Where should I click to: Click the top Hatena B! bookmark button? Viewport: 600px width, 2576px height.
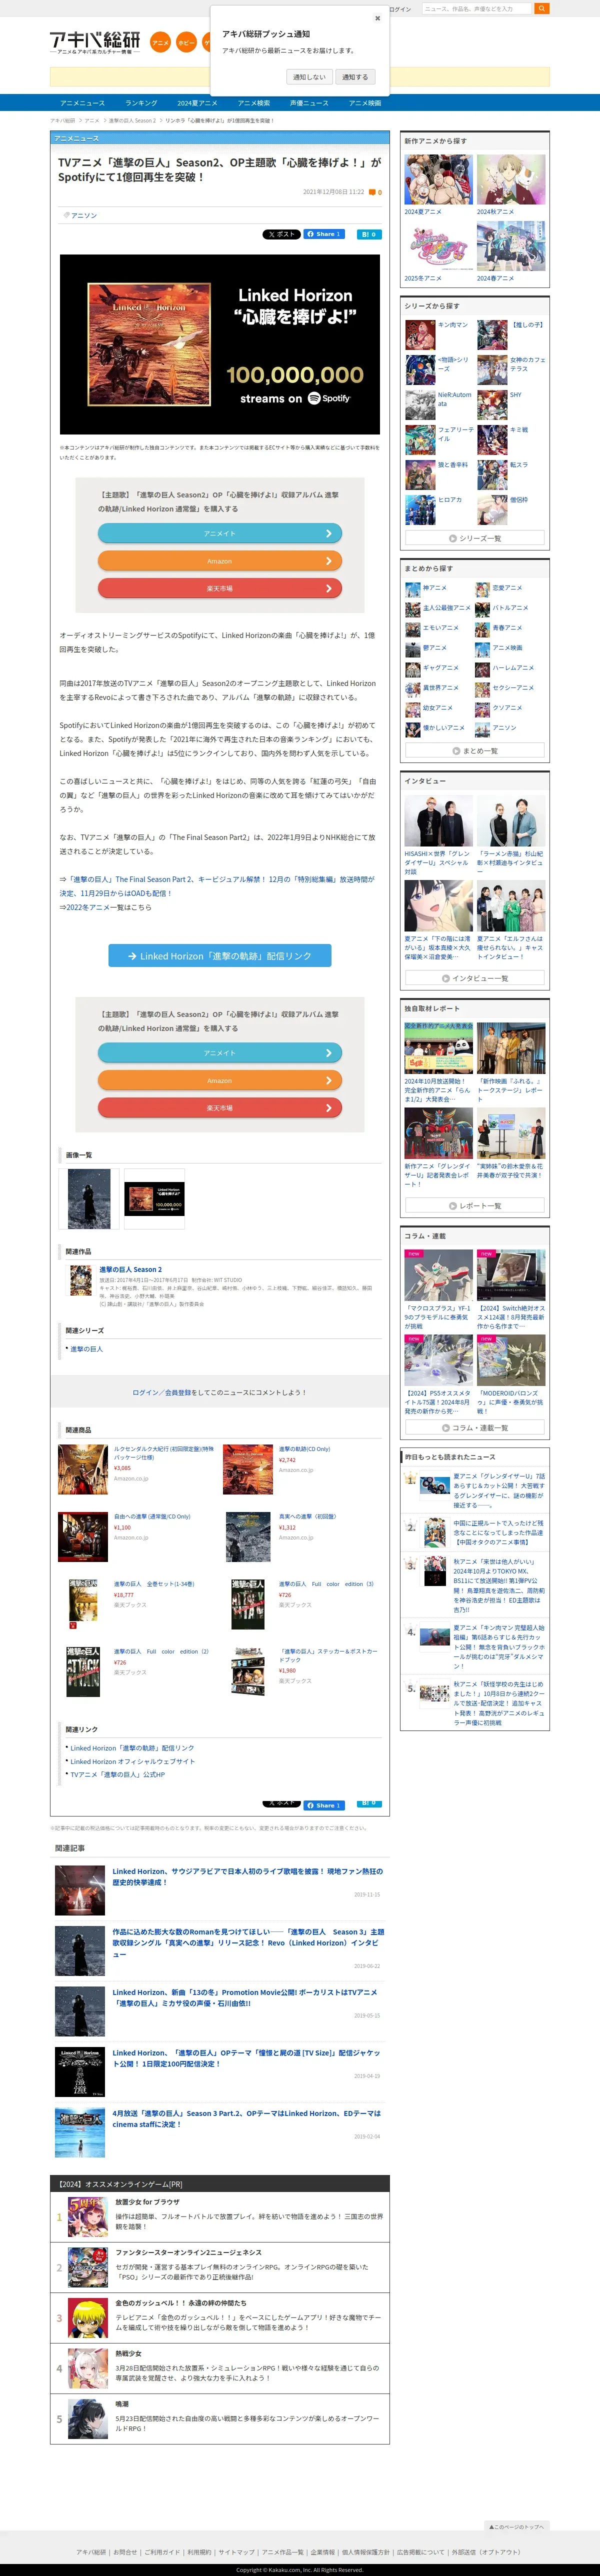click(x=369, y=234)
